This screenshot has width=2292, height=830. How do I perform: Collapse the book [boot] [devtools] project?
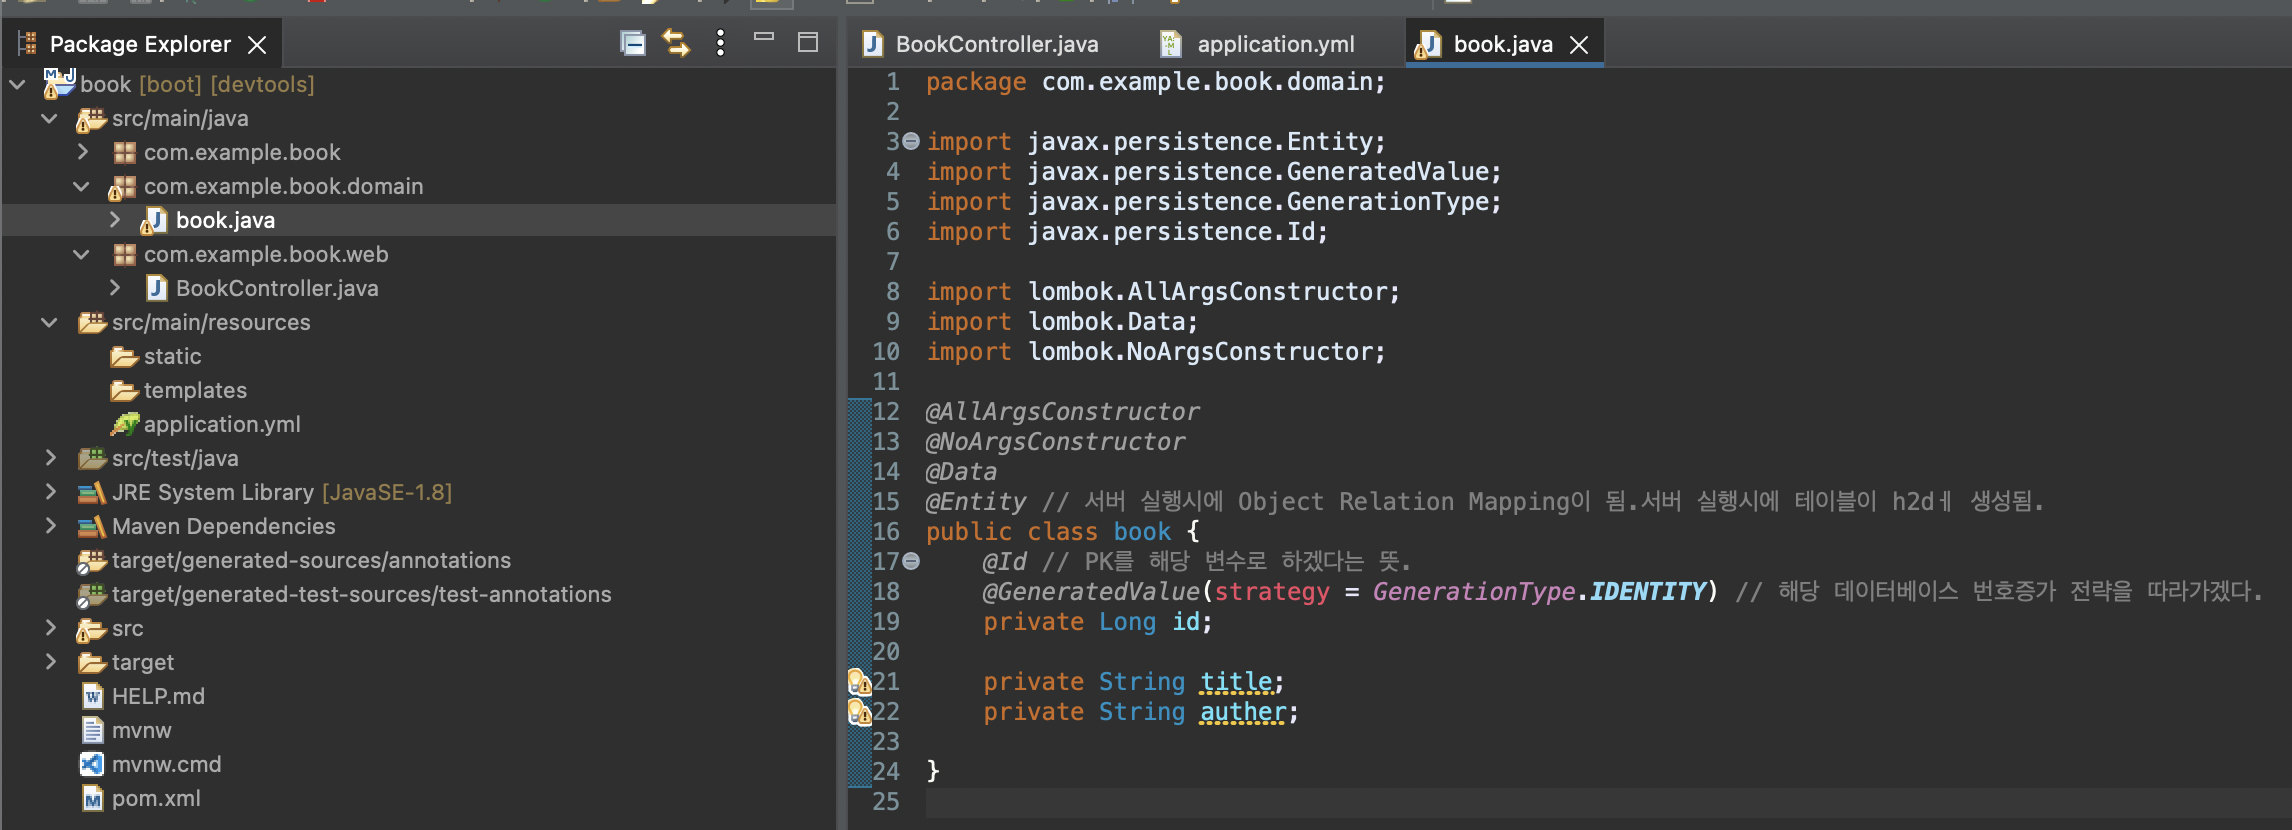(18, 84)
